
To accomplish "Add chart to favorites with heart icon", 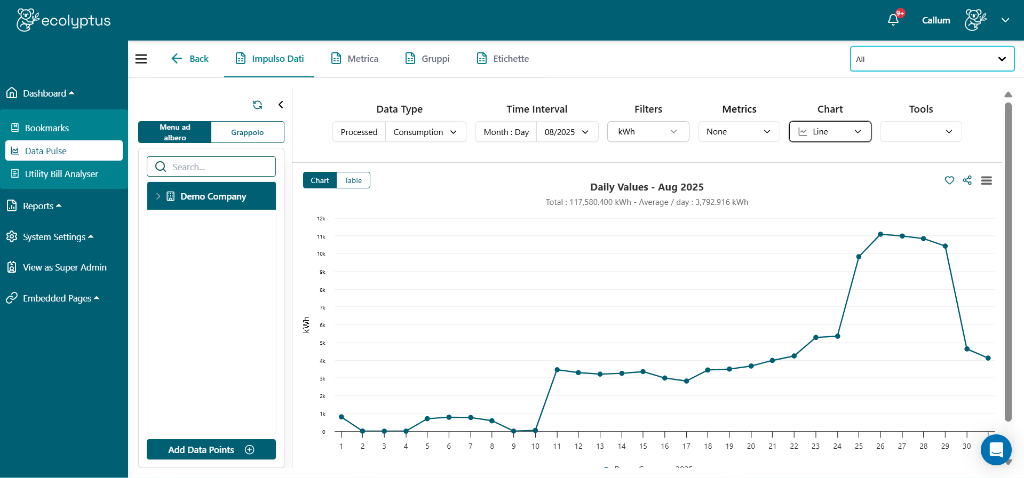I will tap(949, 180).
